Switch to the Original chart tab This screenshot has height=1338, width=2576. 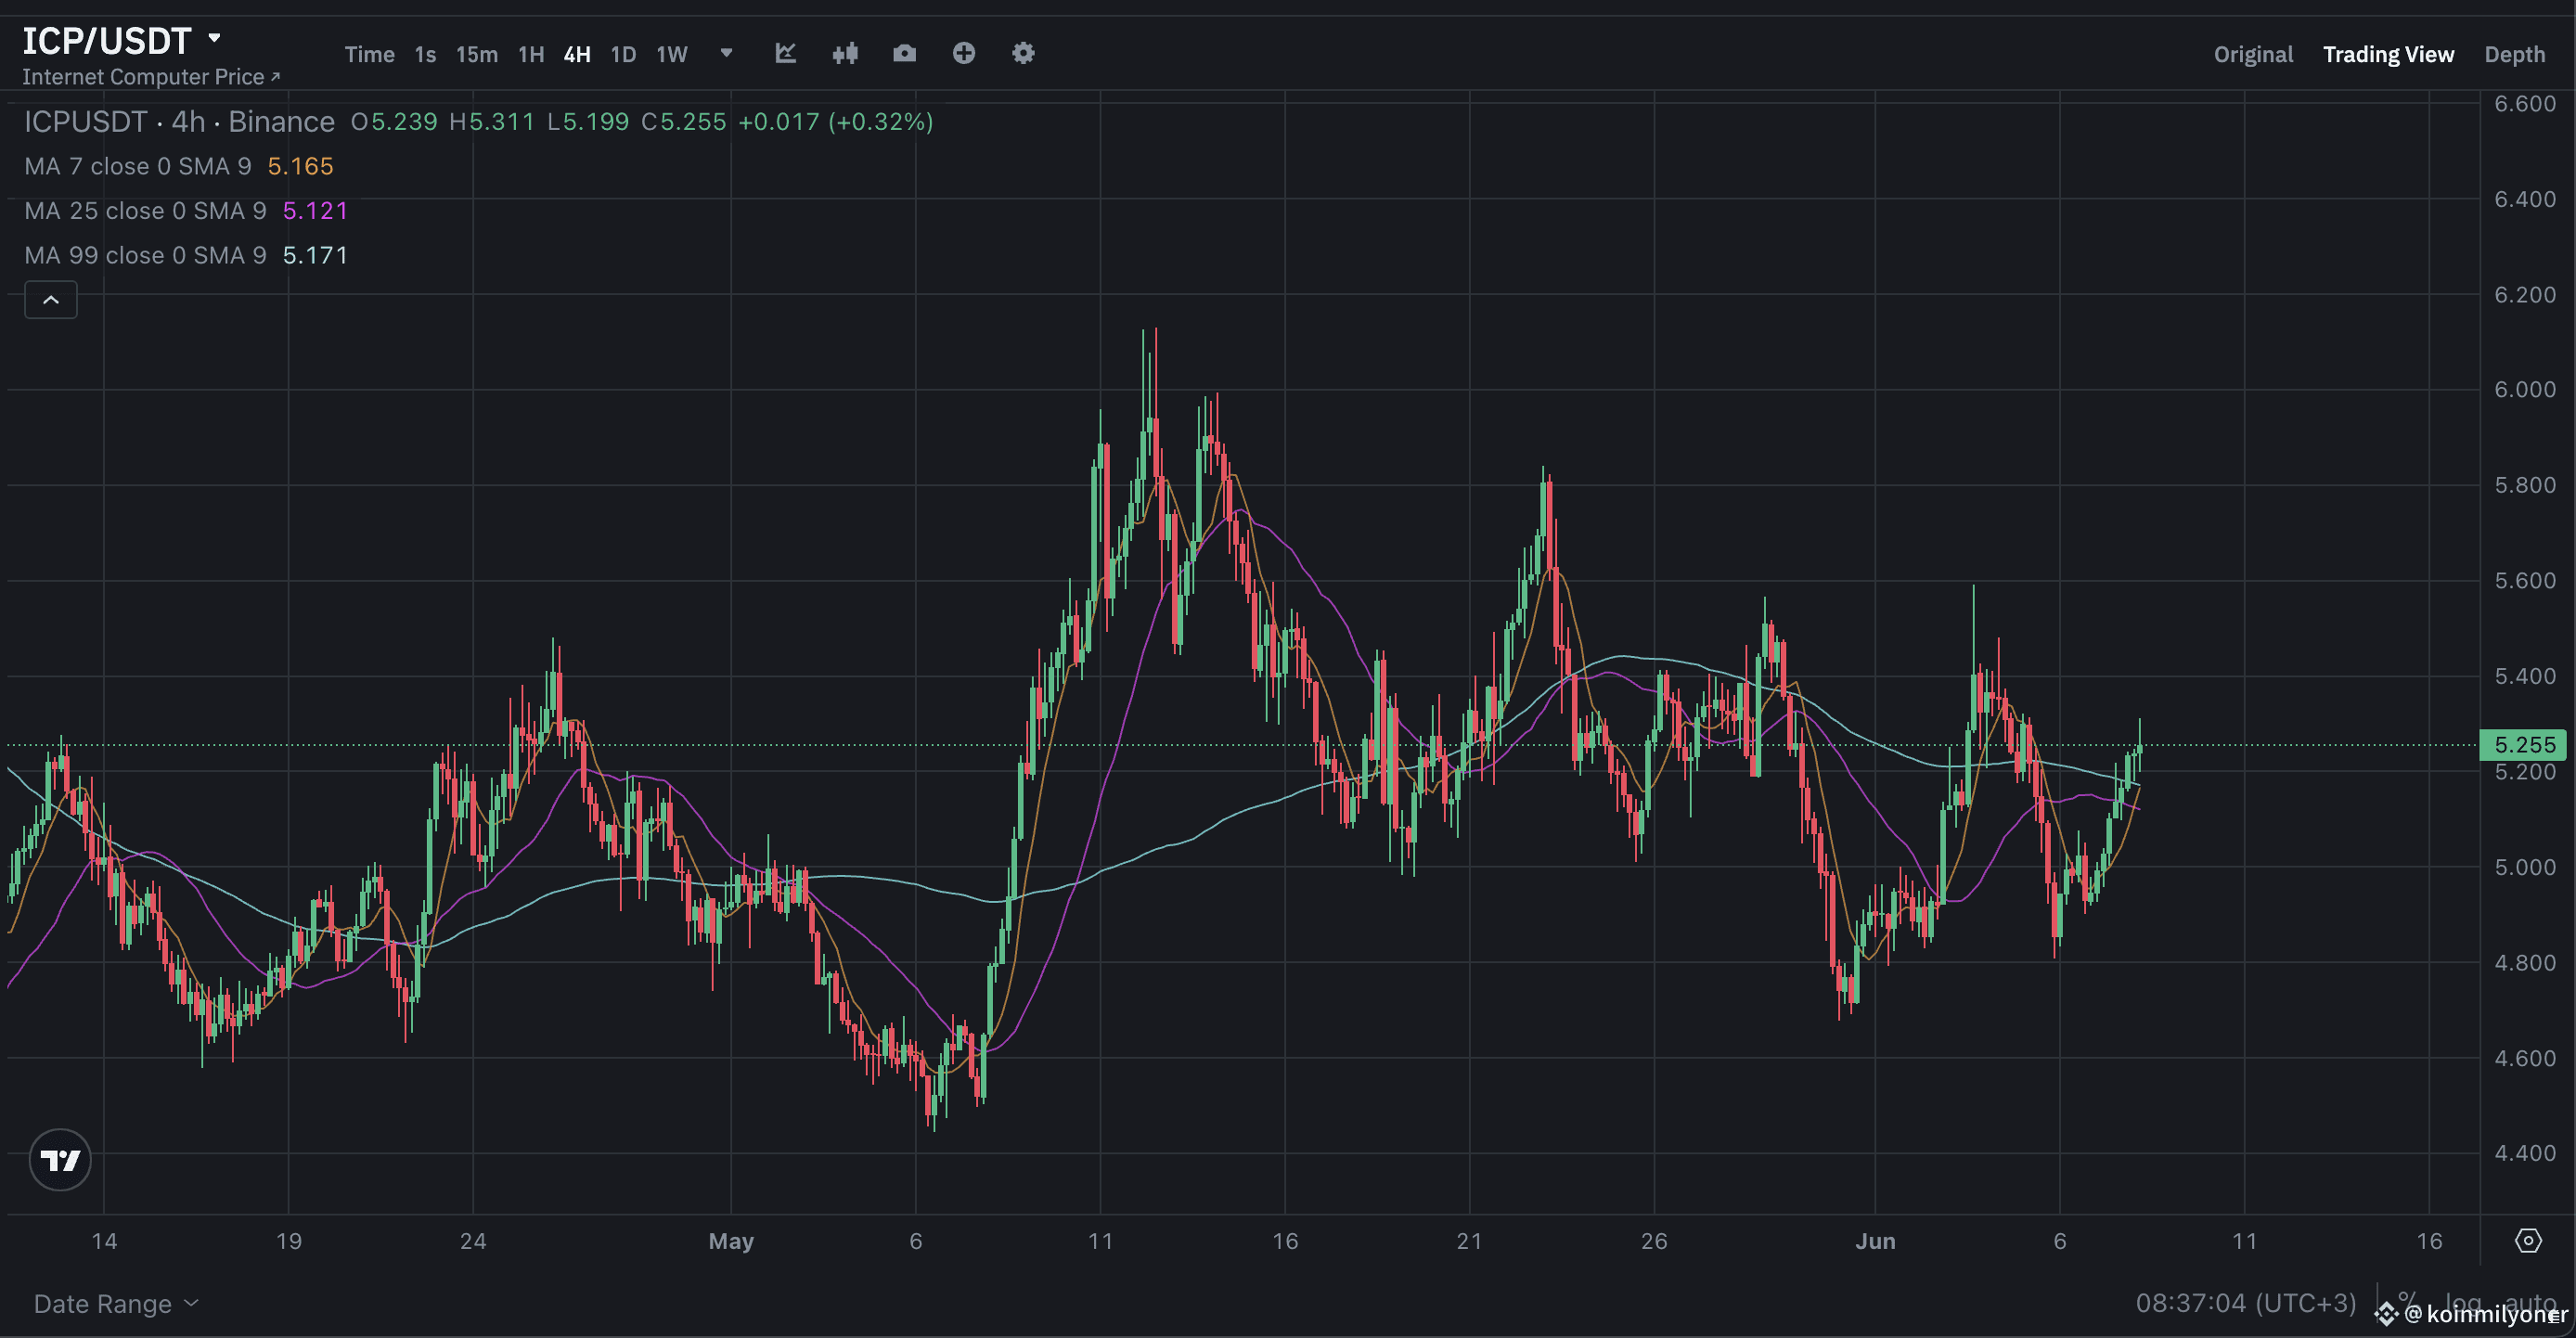point(2252,54)
